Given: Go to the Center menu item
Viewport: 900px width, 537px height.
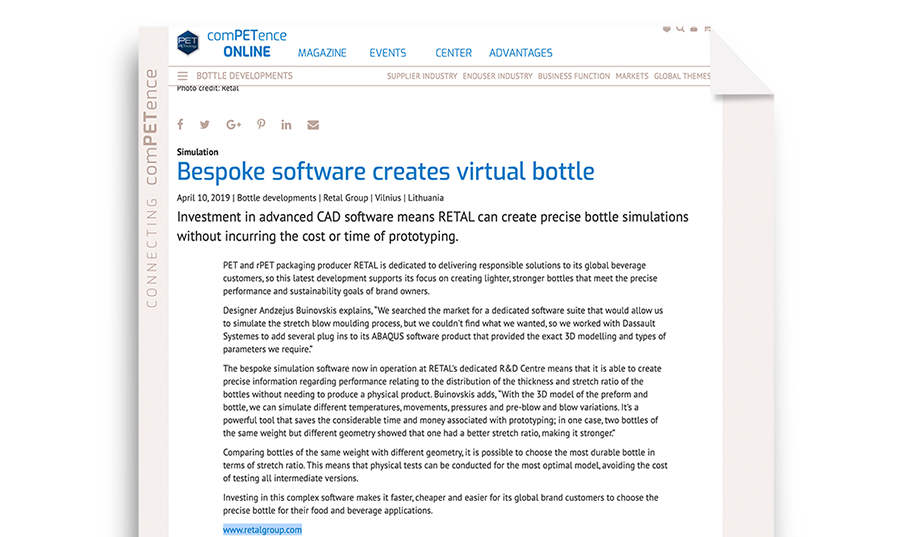Looking at the screenshot, I should pyautogui.click(x=454, y=53).
